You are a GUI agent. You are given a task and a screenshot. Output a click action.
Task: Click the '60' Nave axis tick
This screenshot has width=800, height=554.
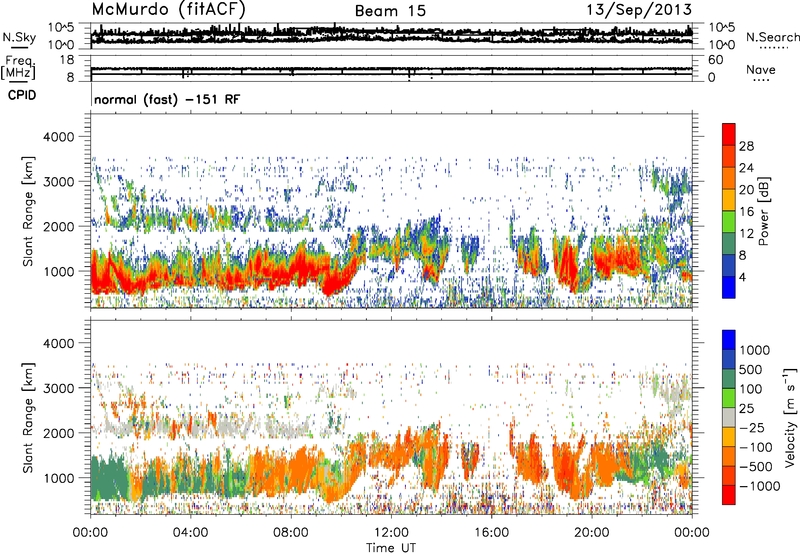coord(715,60)
